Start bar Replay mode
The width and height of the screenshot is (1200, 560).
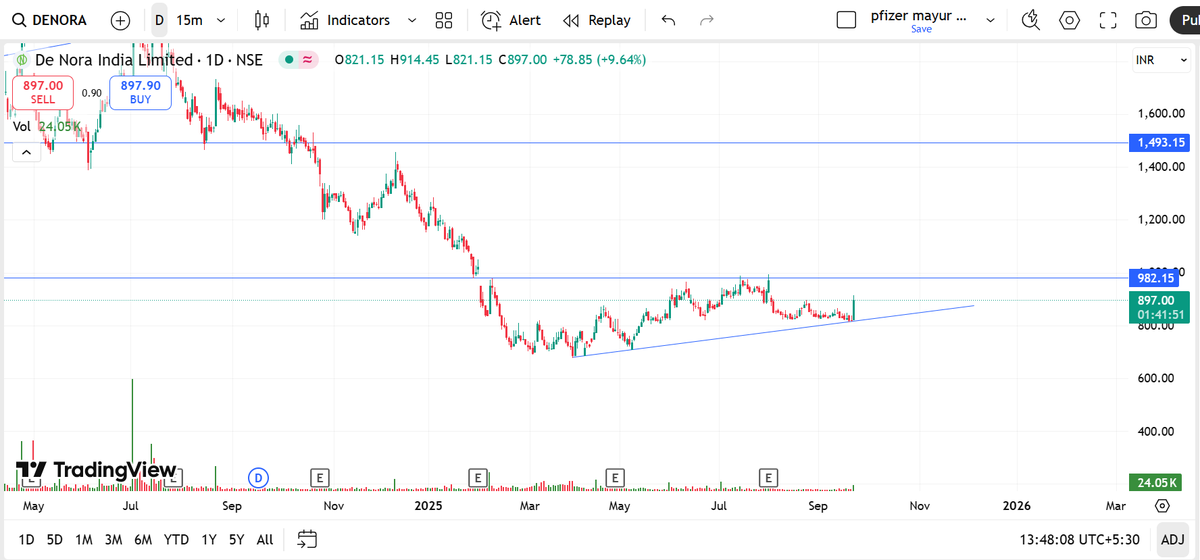tap(597, 20)
